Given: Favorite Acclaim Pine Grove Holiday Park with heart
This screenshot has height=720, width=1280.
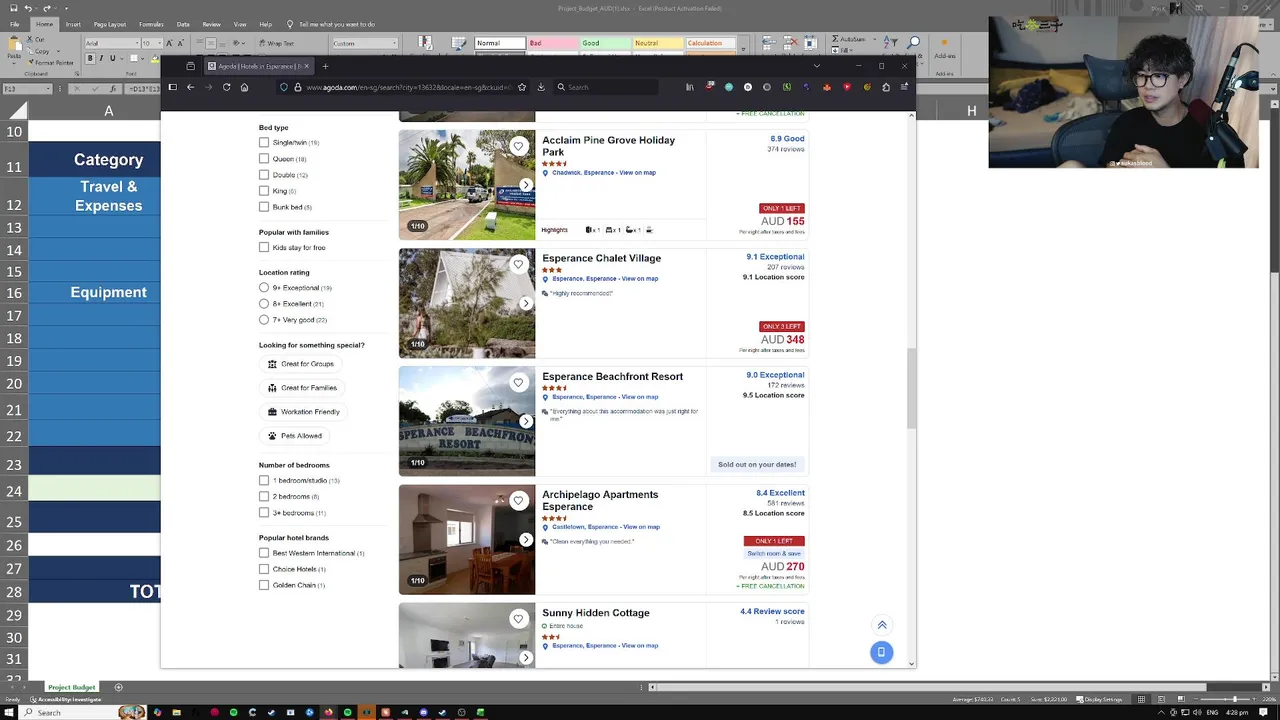Looking at the screenshot, I should pyautogui.click(x=518, y=146).
